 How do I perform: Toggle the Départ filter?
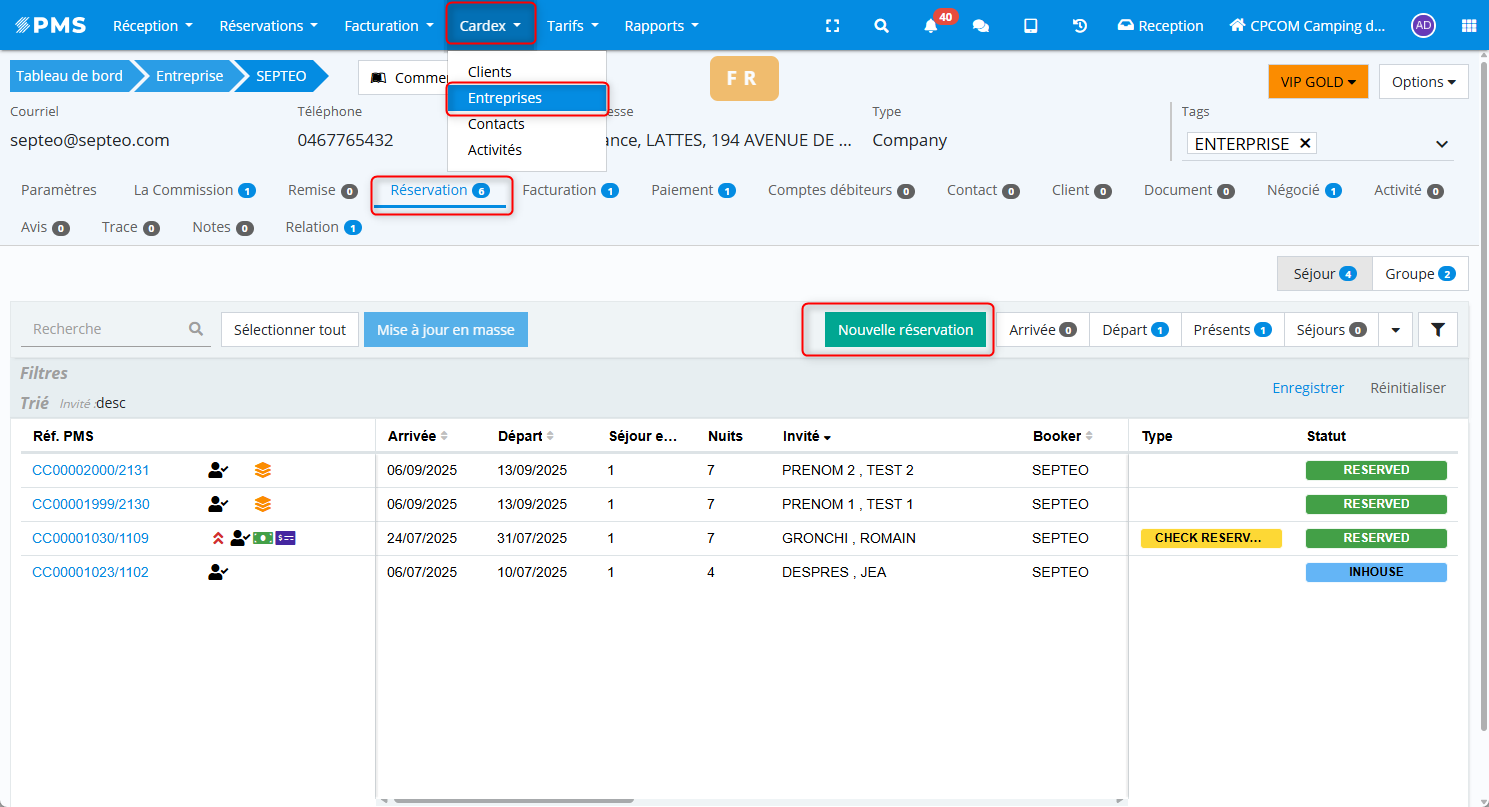[x=1134, y=330]
